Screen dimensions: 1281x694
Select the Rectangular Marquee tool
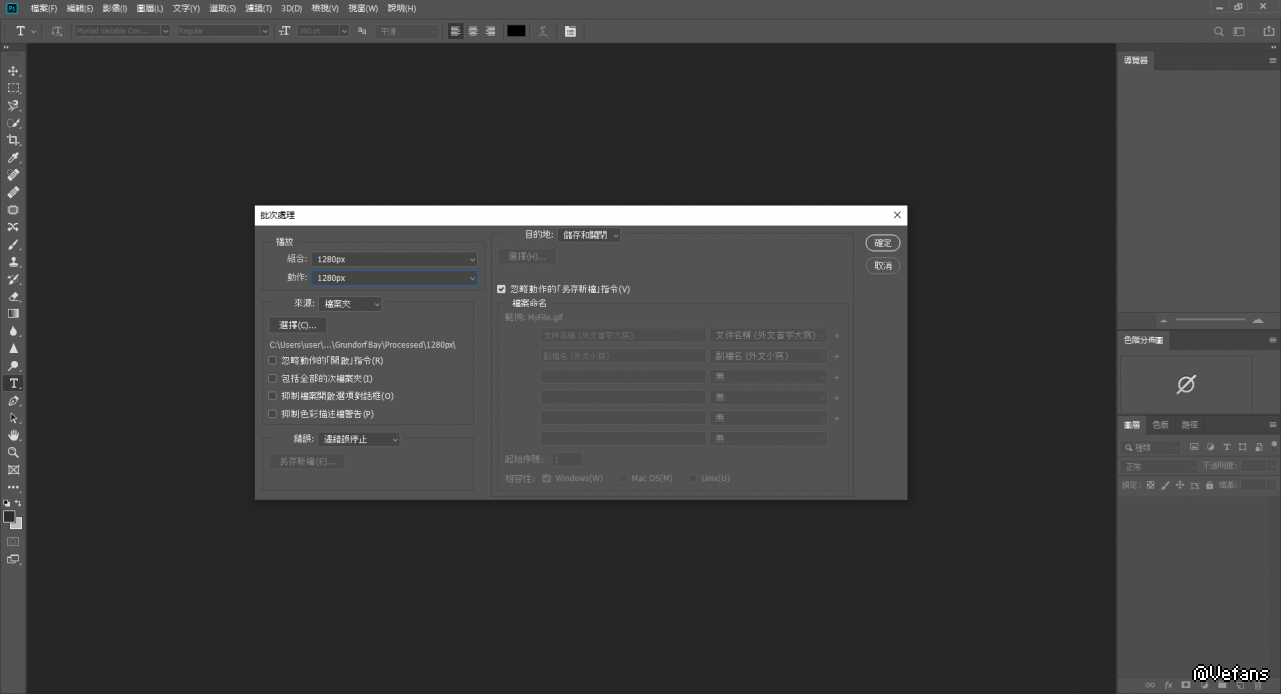(14, 88)
